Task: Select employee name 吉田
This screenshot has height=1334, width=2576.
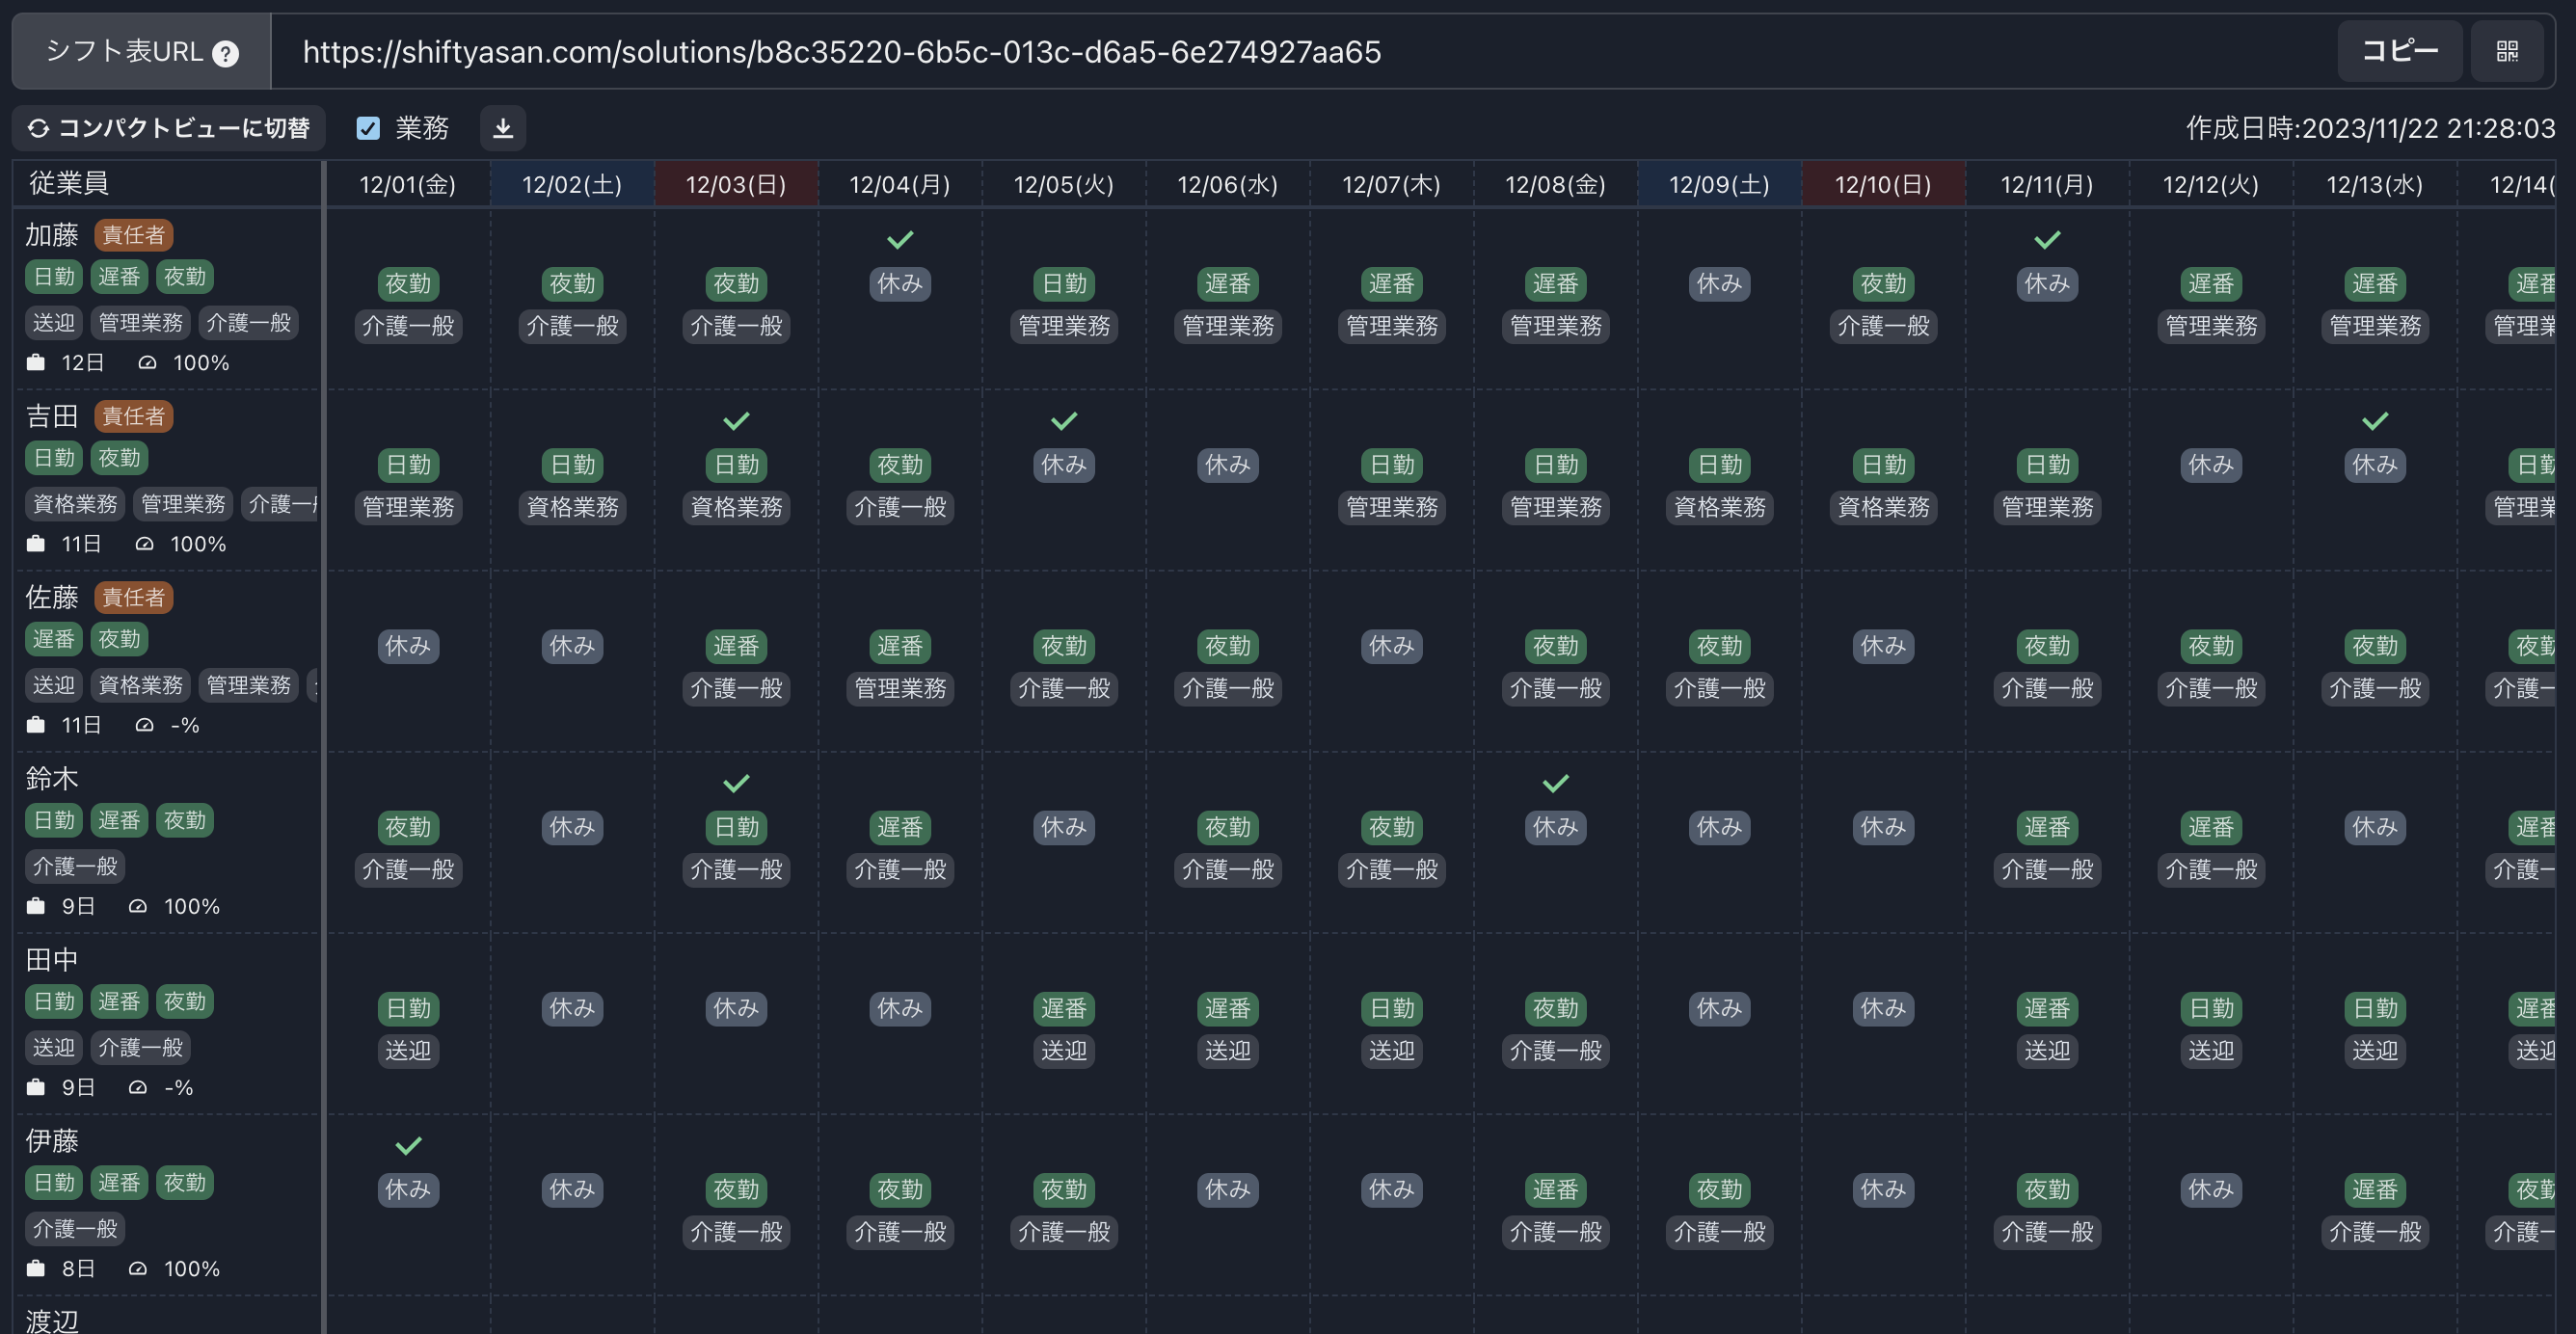Action: [x=52, y=416]
